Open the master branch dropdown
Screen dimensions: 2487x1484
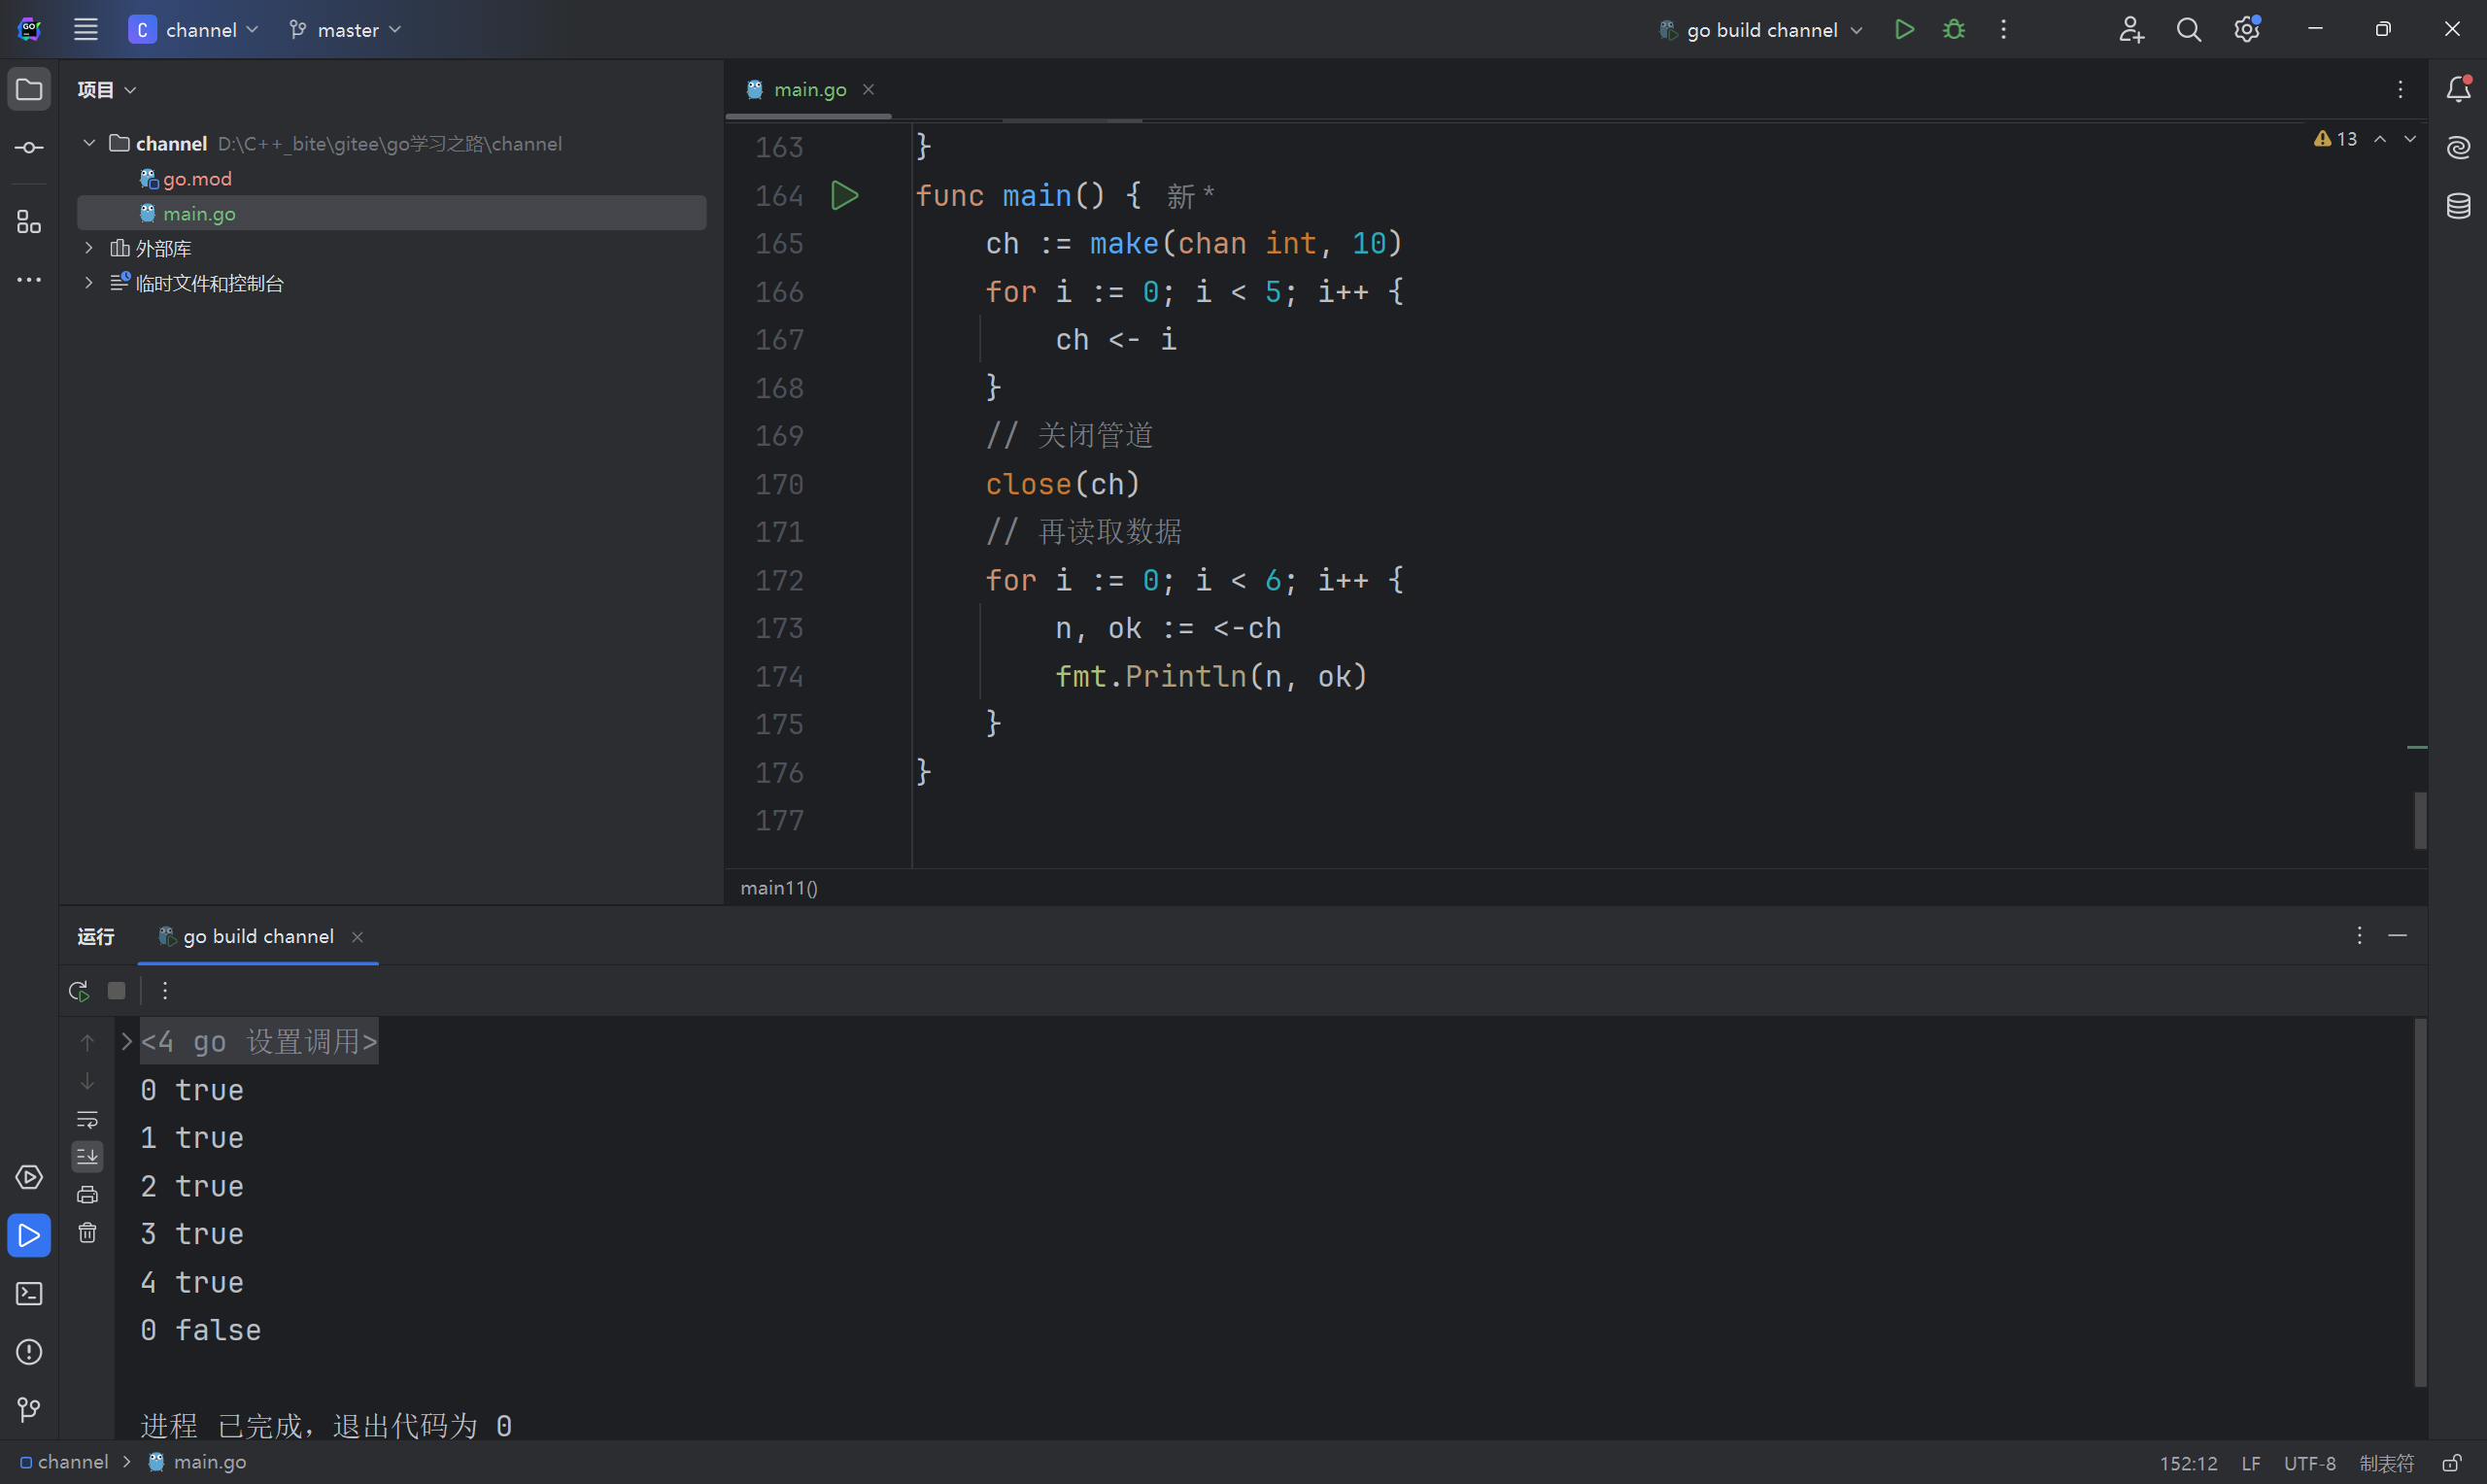(345, 29)
